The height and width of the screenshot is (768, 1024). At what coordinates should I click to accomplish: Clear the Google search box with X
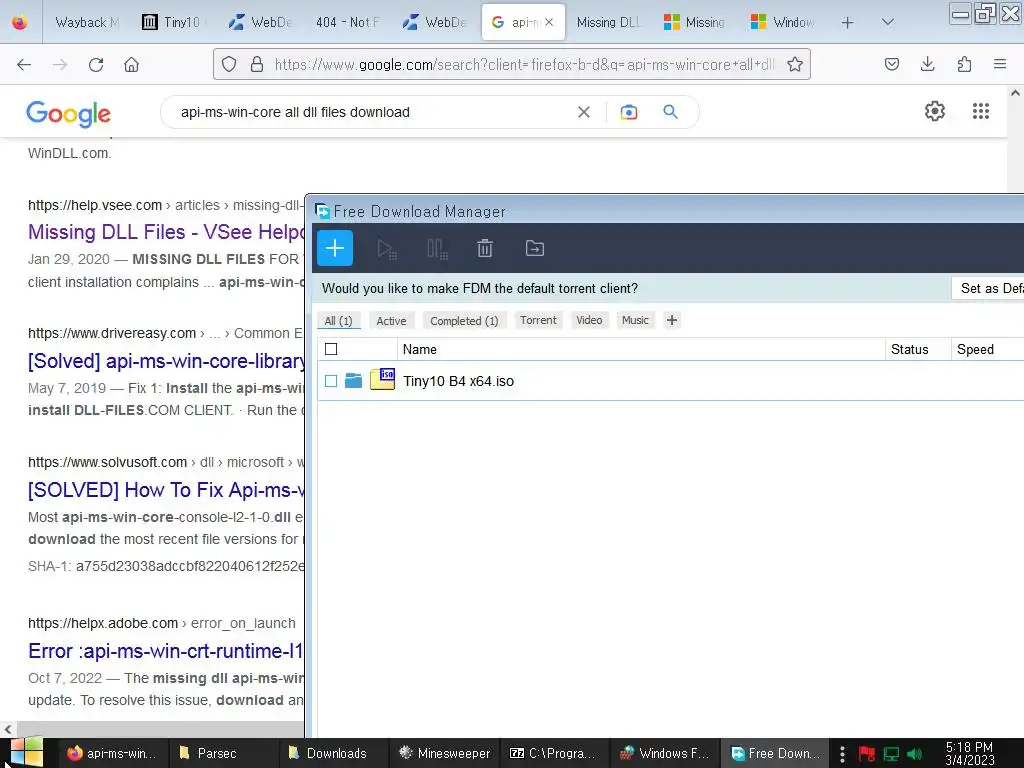pos(584,112)
